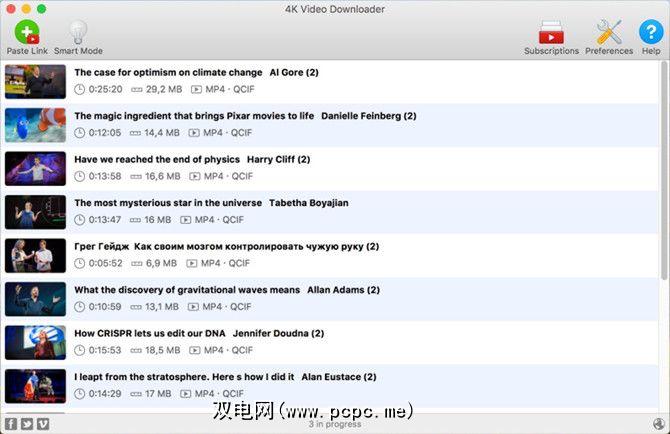Open Facebook icon in status bar

11,424
